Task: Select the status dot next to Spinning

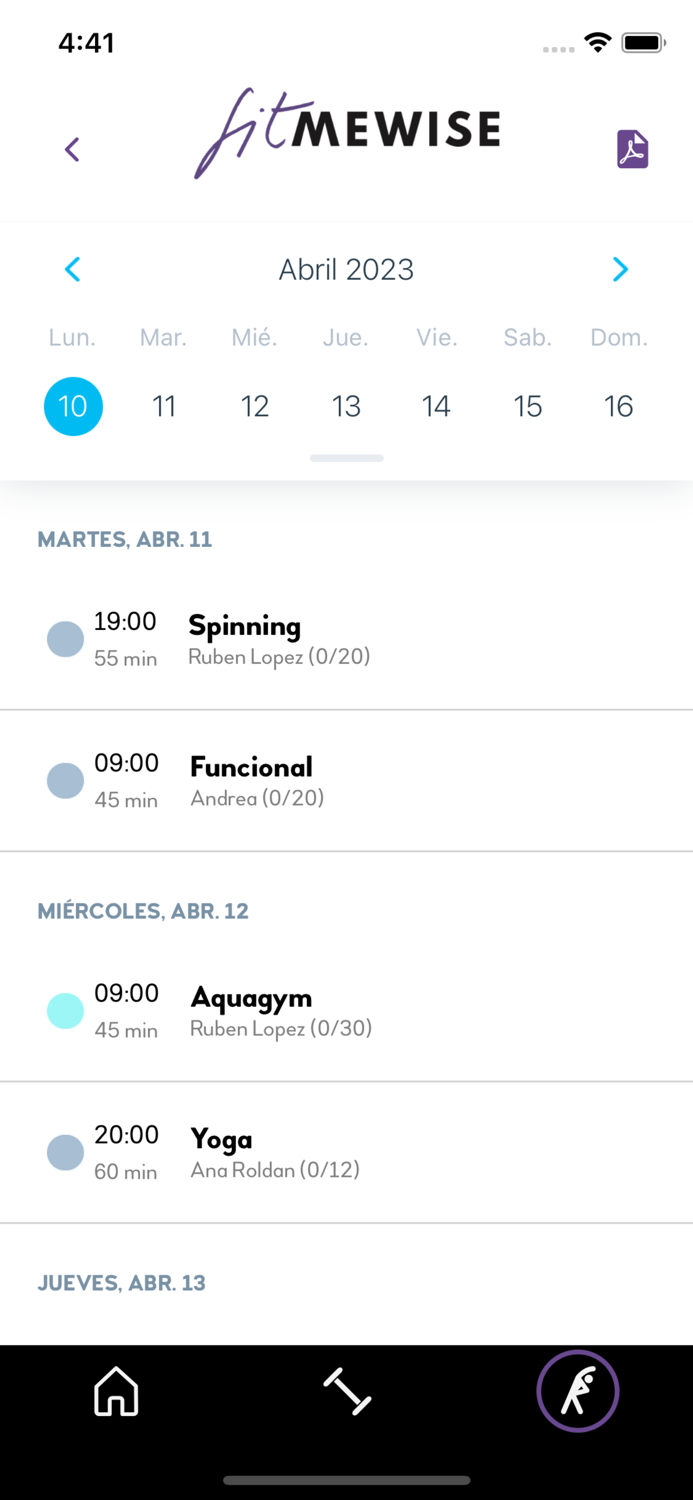Action: [65, 638]
